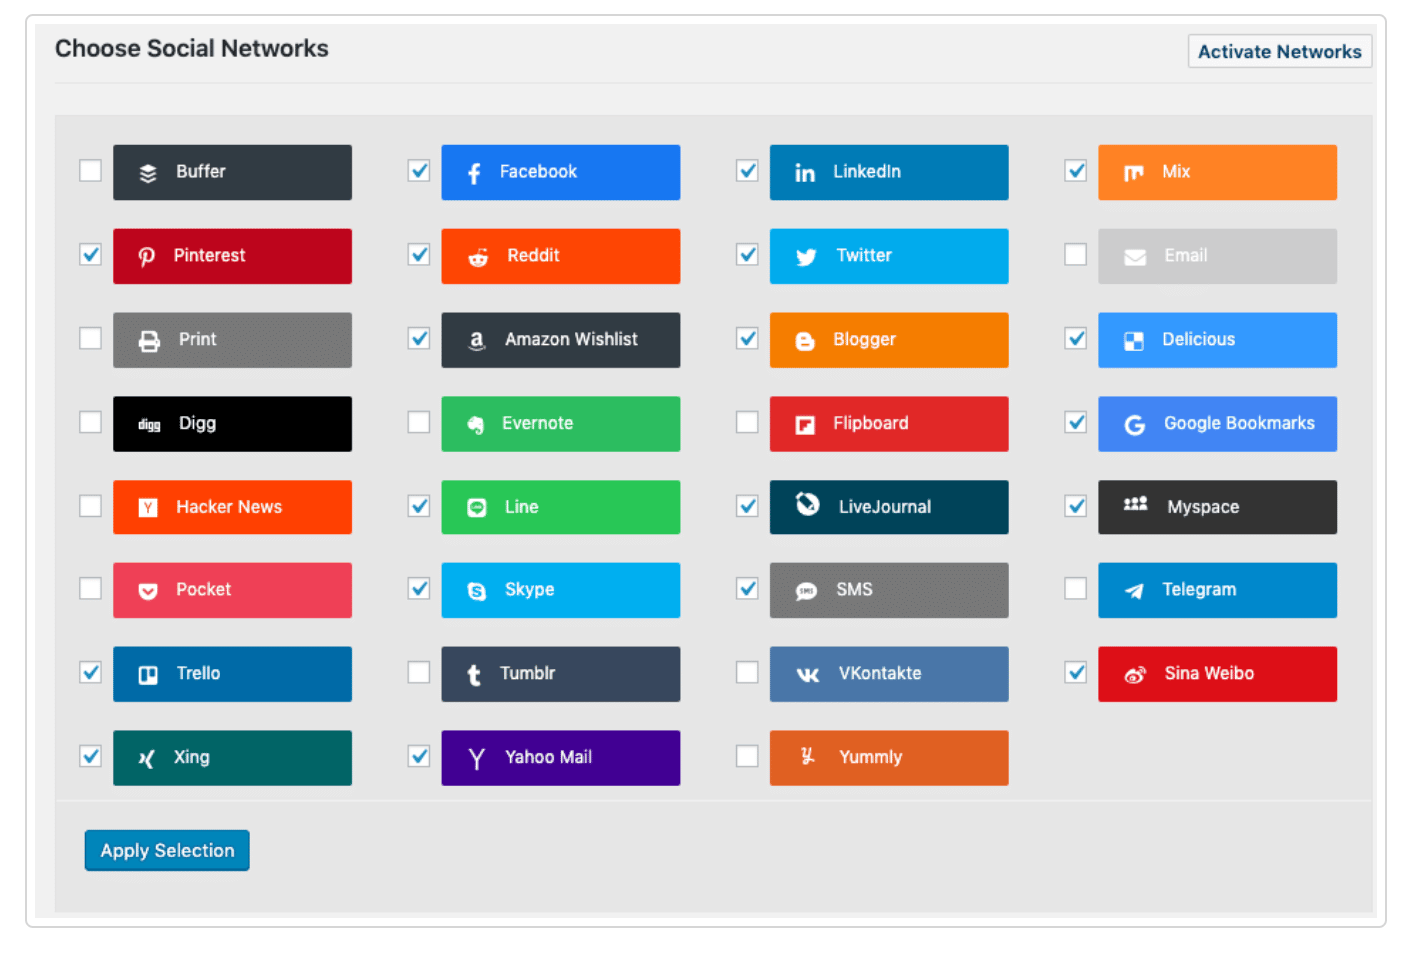The width and height of the screenshot is (1412, 956).
Task: Click the Buffer stack icon
Action: coord(148,173)
